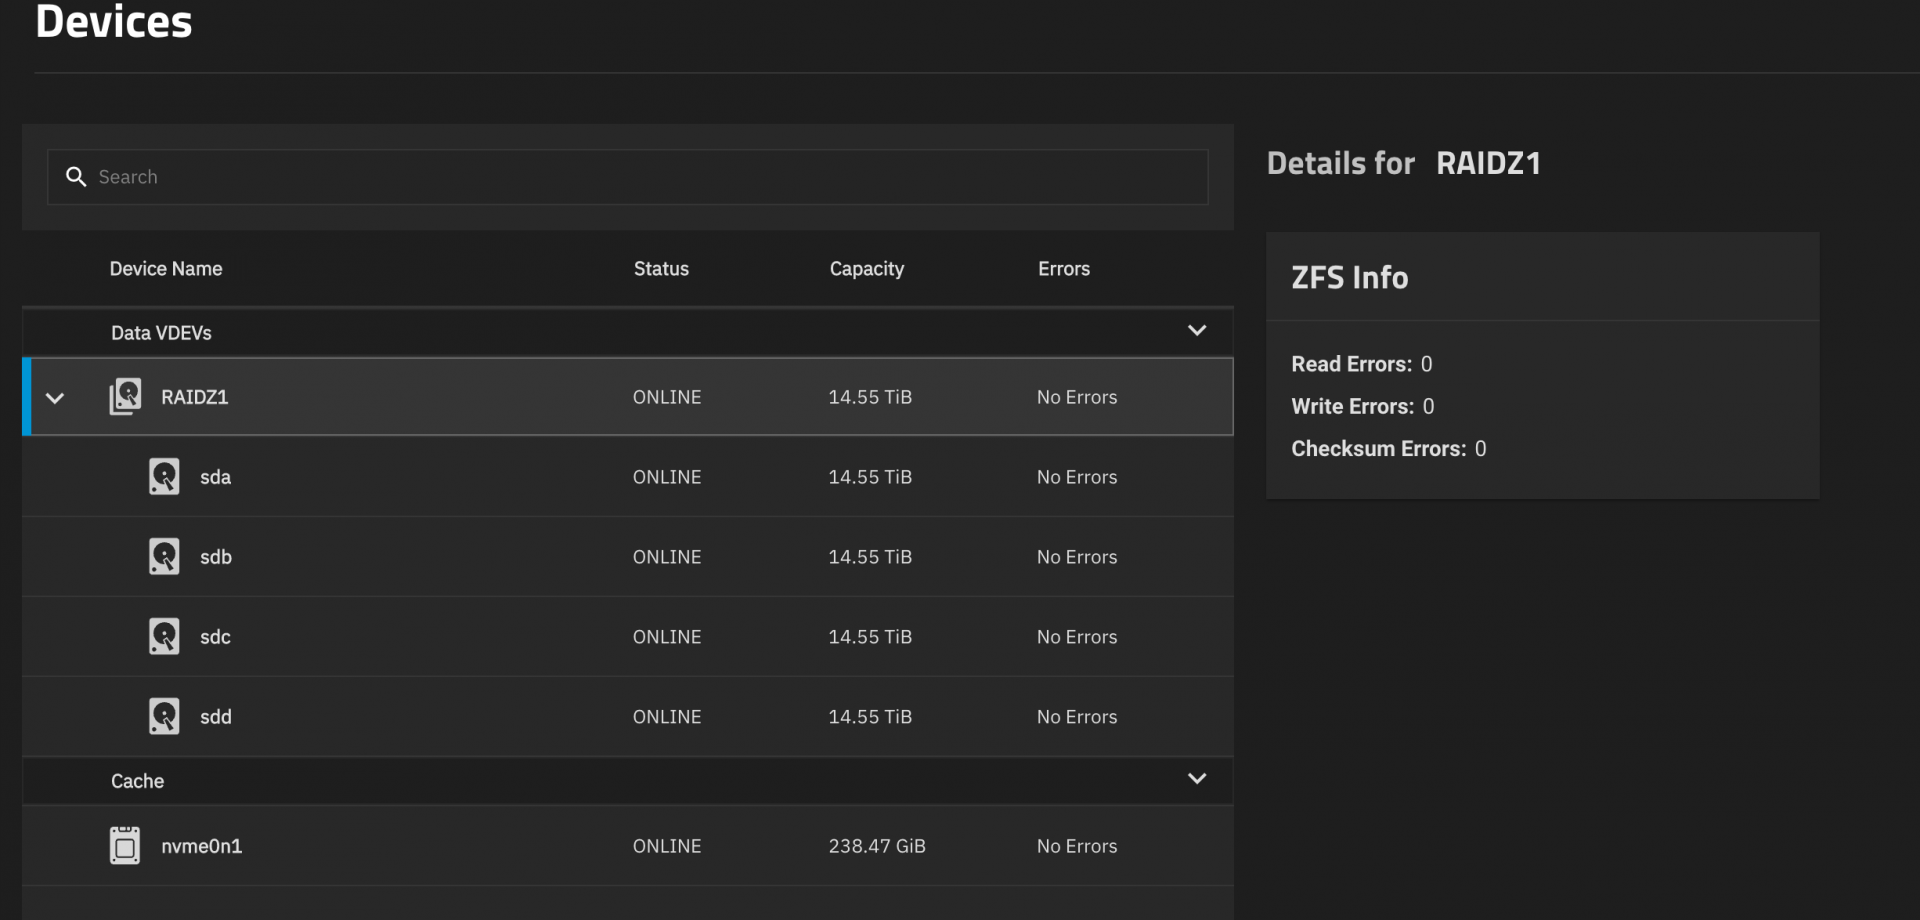This screenshot has height=920, width=1920.
Task: Click the RAIDZ1 vdev icon
Action: click(x=125, y=397)
